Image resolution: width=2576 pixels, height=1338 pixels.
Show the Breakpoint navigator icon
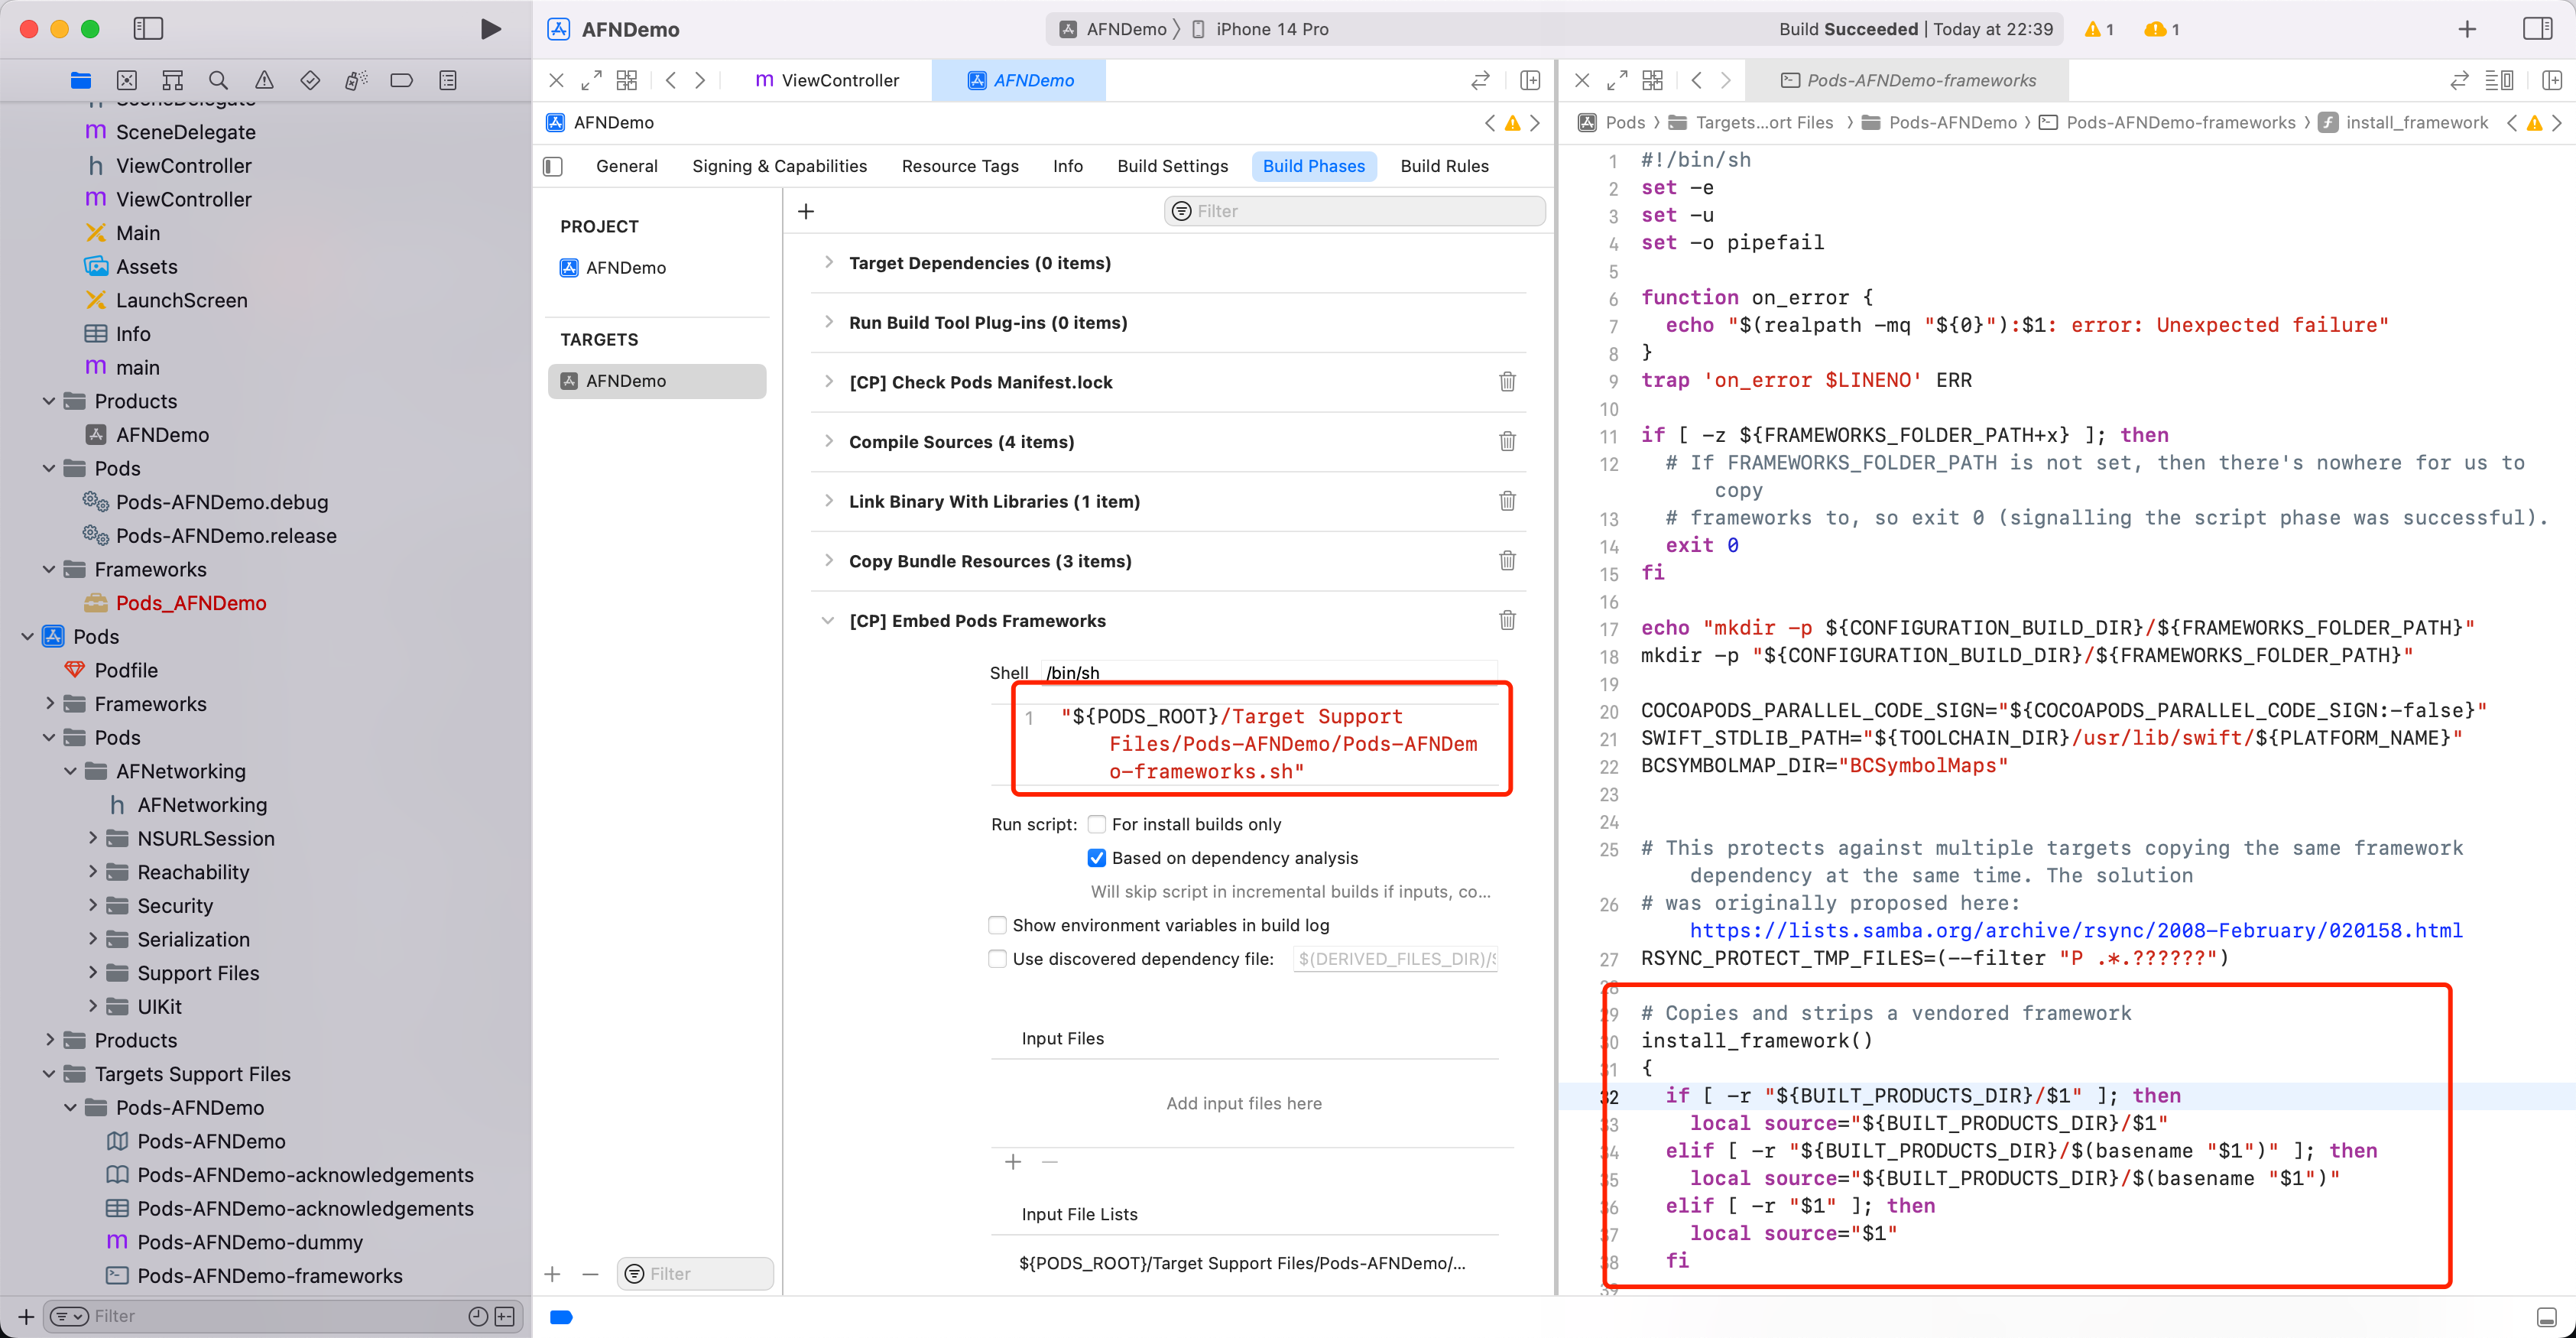click(402, 80)
